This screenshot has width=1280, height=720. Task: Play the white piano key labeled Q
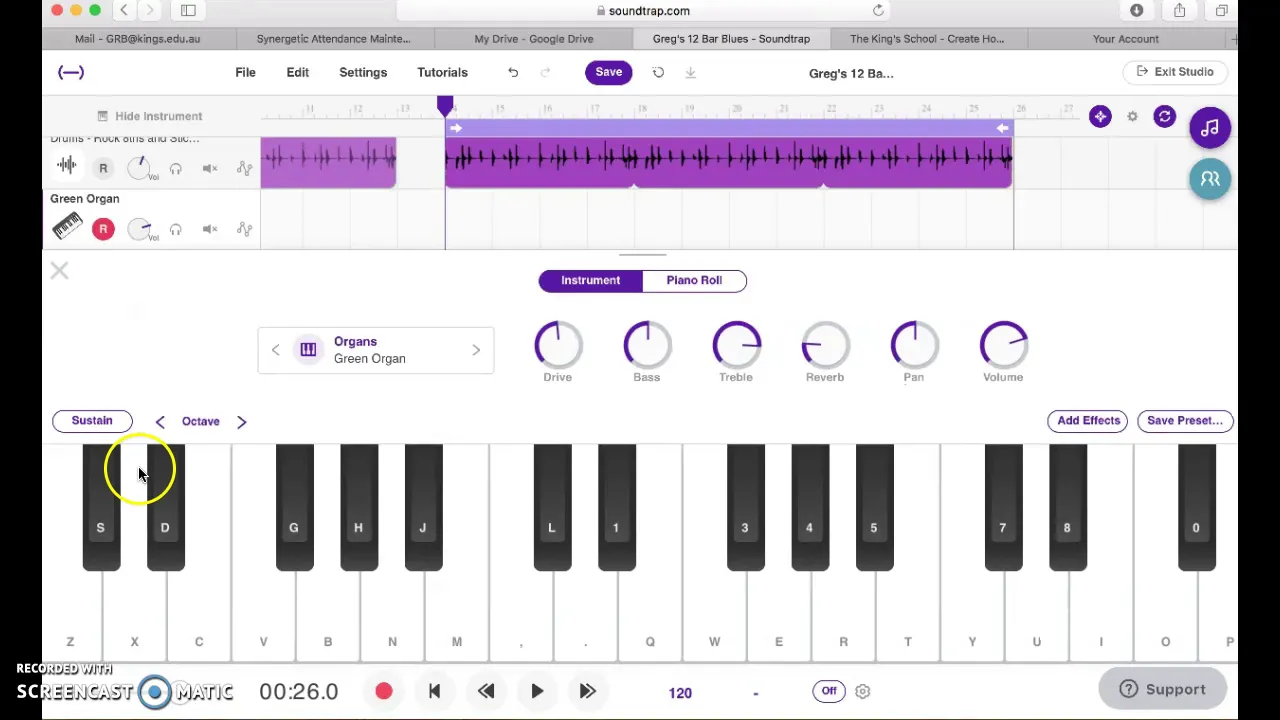click(650, 615)
